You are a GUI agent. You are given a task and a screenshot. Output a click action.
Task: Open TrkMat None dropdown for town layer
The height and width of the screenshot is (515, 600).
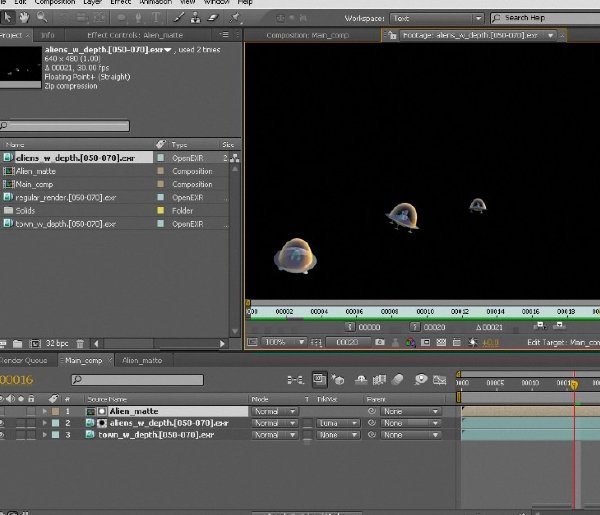(338, 435)
